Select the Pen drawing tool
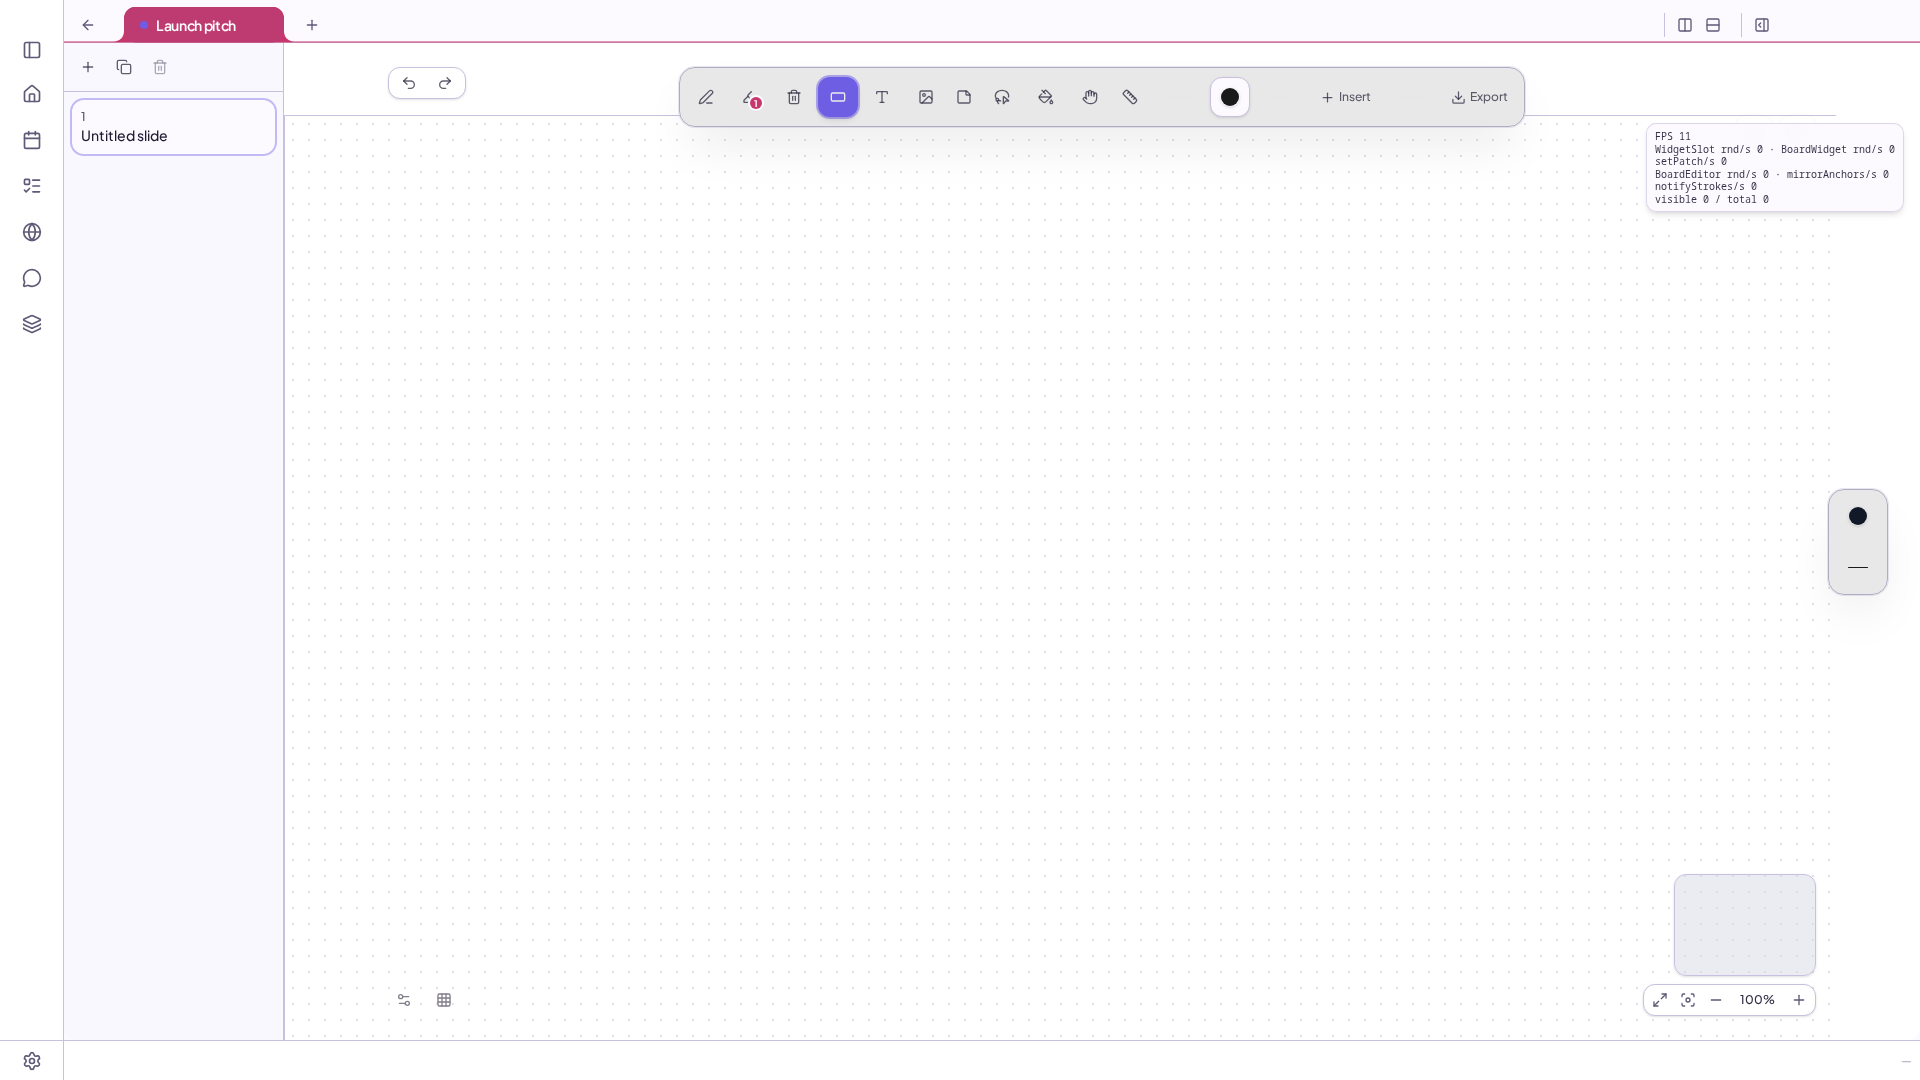 pyautogui.click(x=706, y=97)
